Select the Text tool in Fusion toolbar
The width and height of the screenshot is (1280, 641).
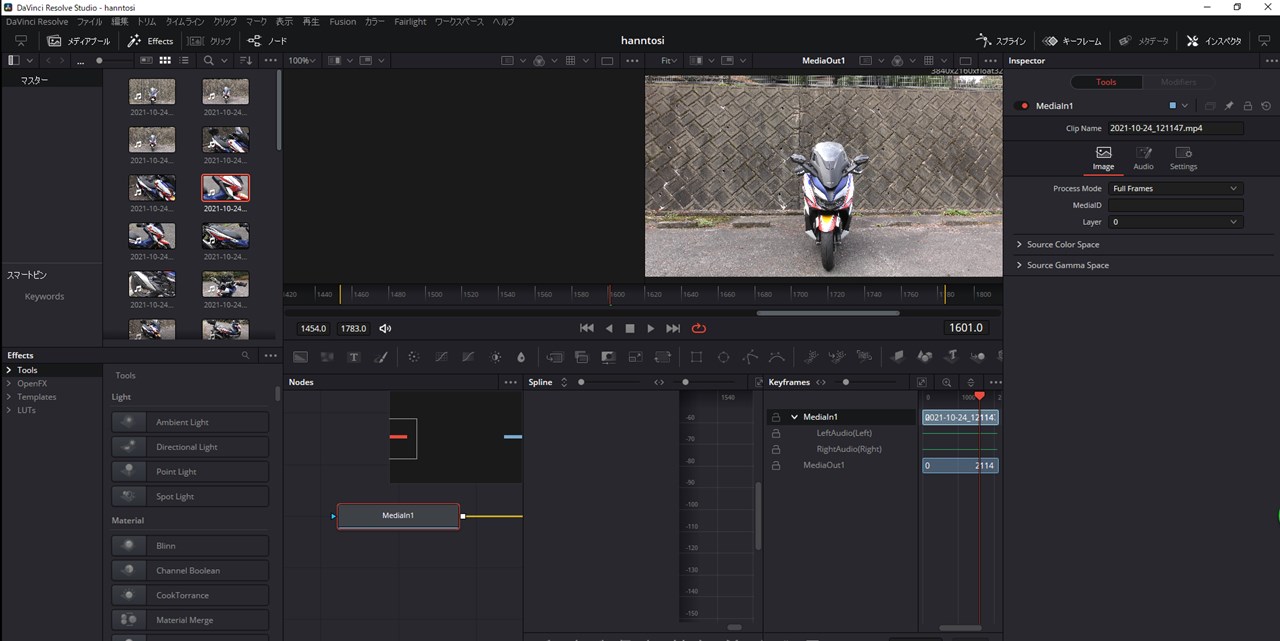point(353,357)
